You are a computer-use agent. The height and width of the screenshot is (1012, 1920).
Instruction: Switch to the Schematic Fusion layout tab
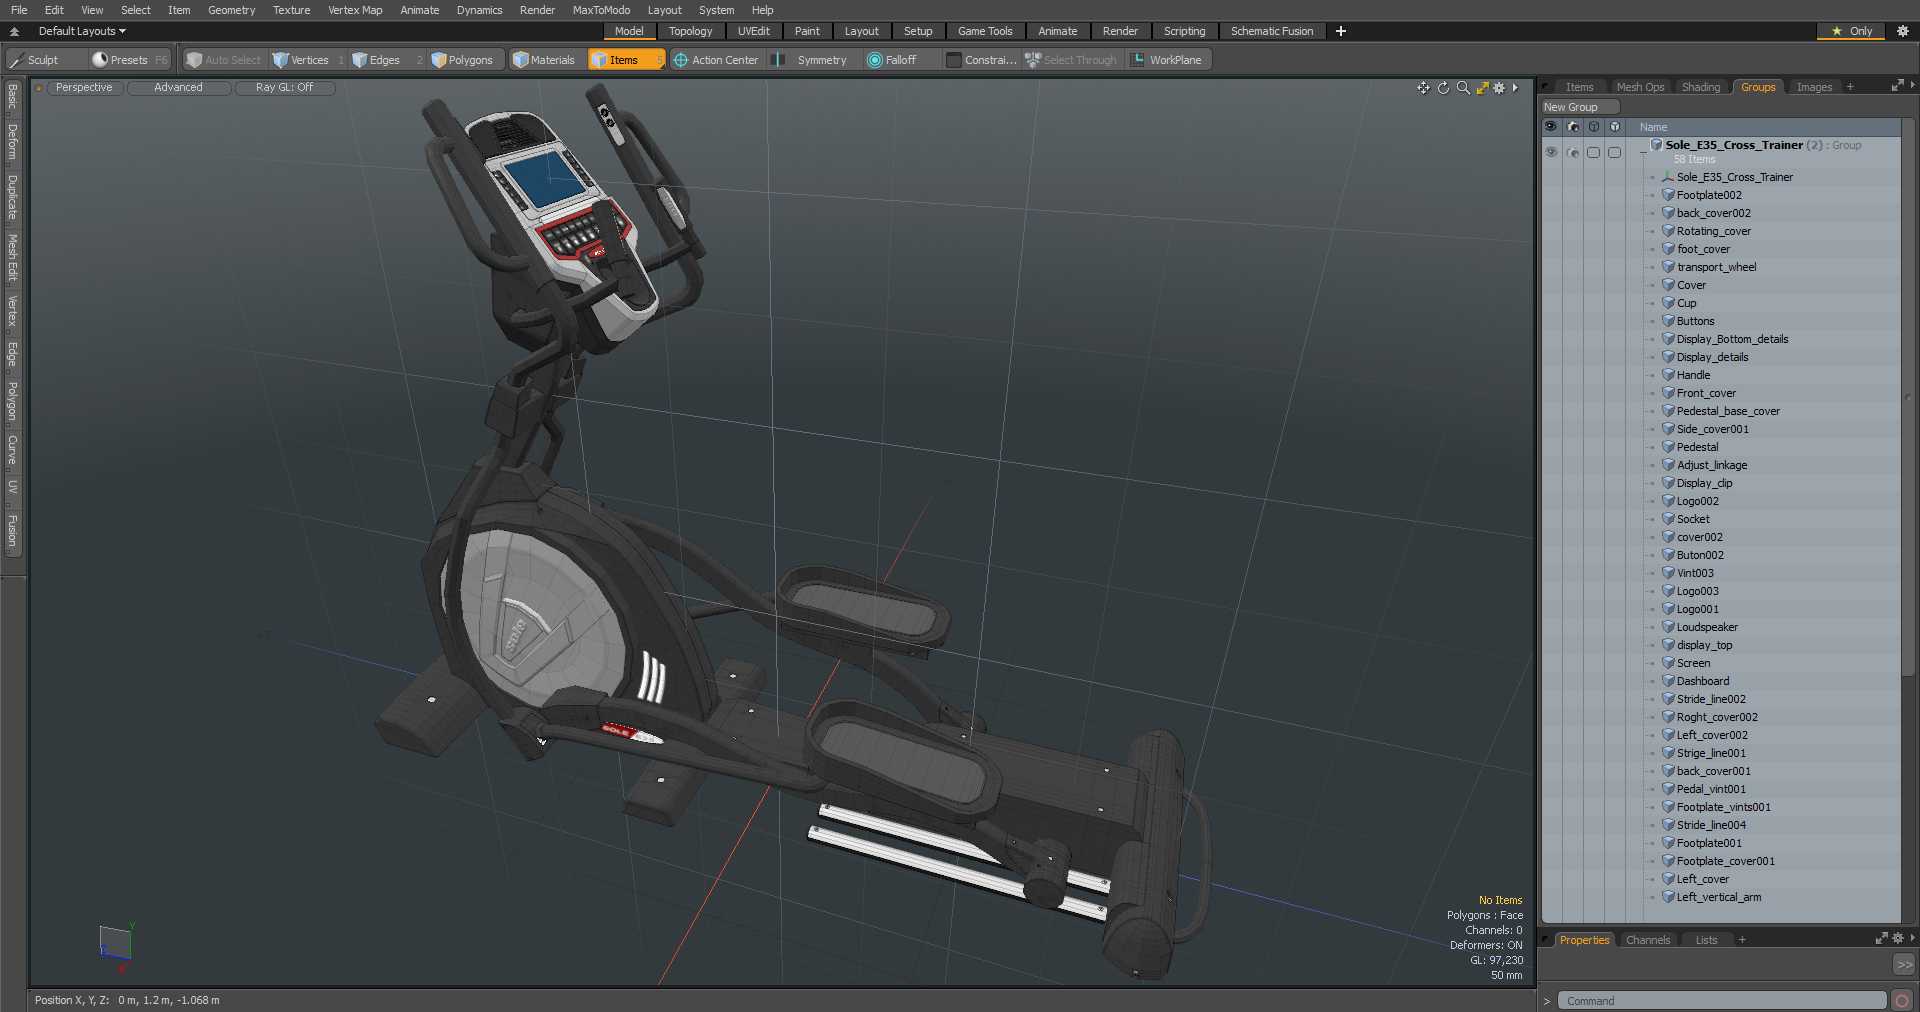1272,31
